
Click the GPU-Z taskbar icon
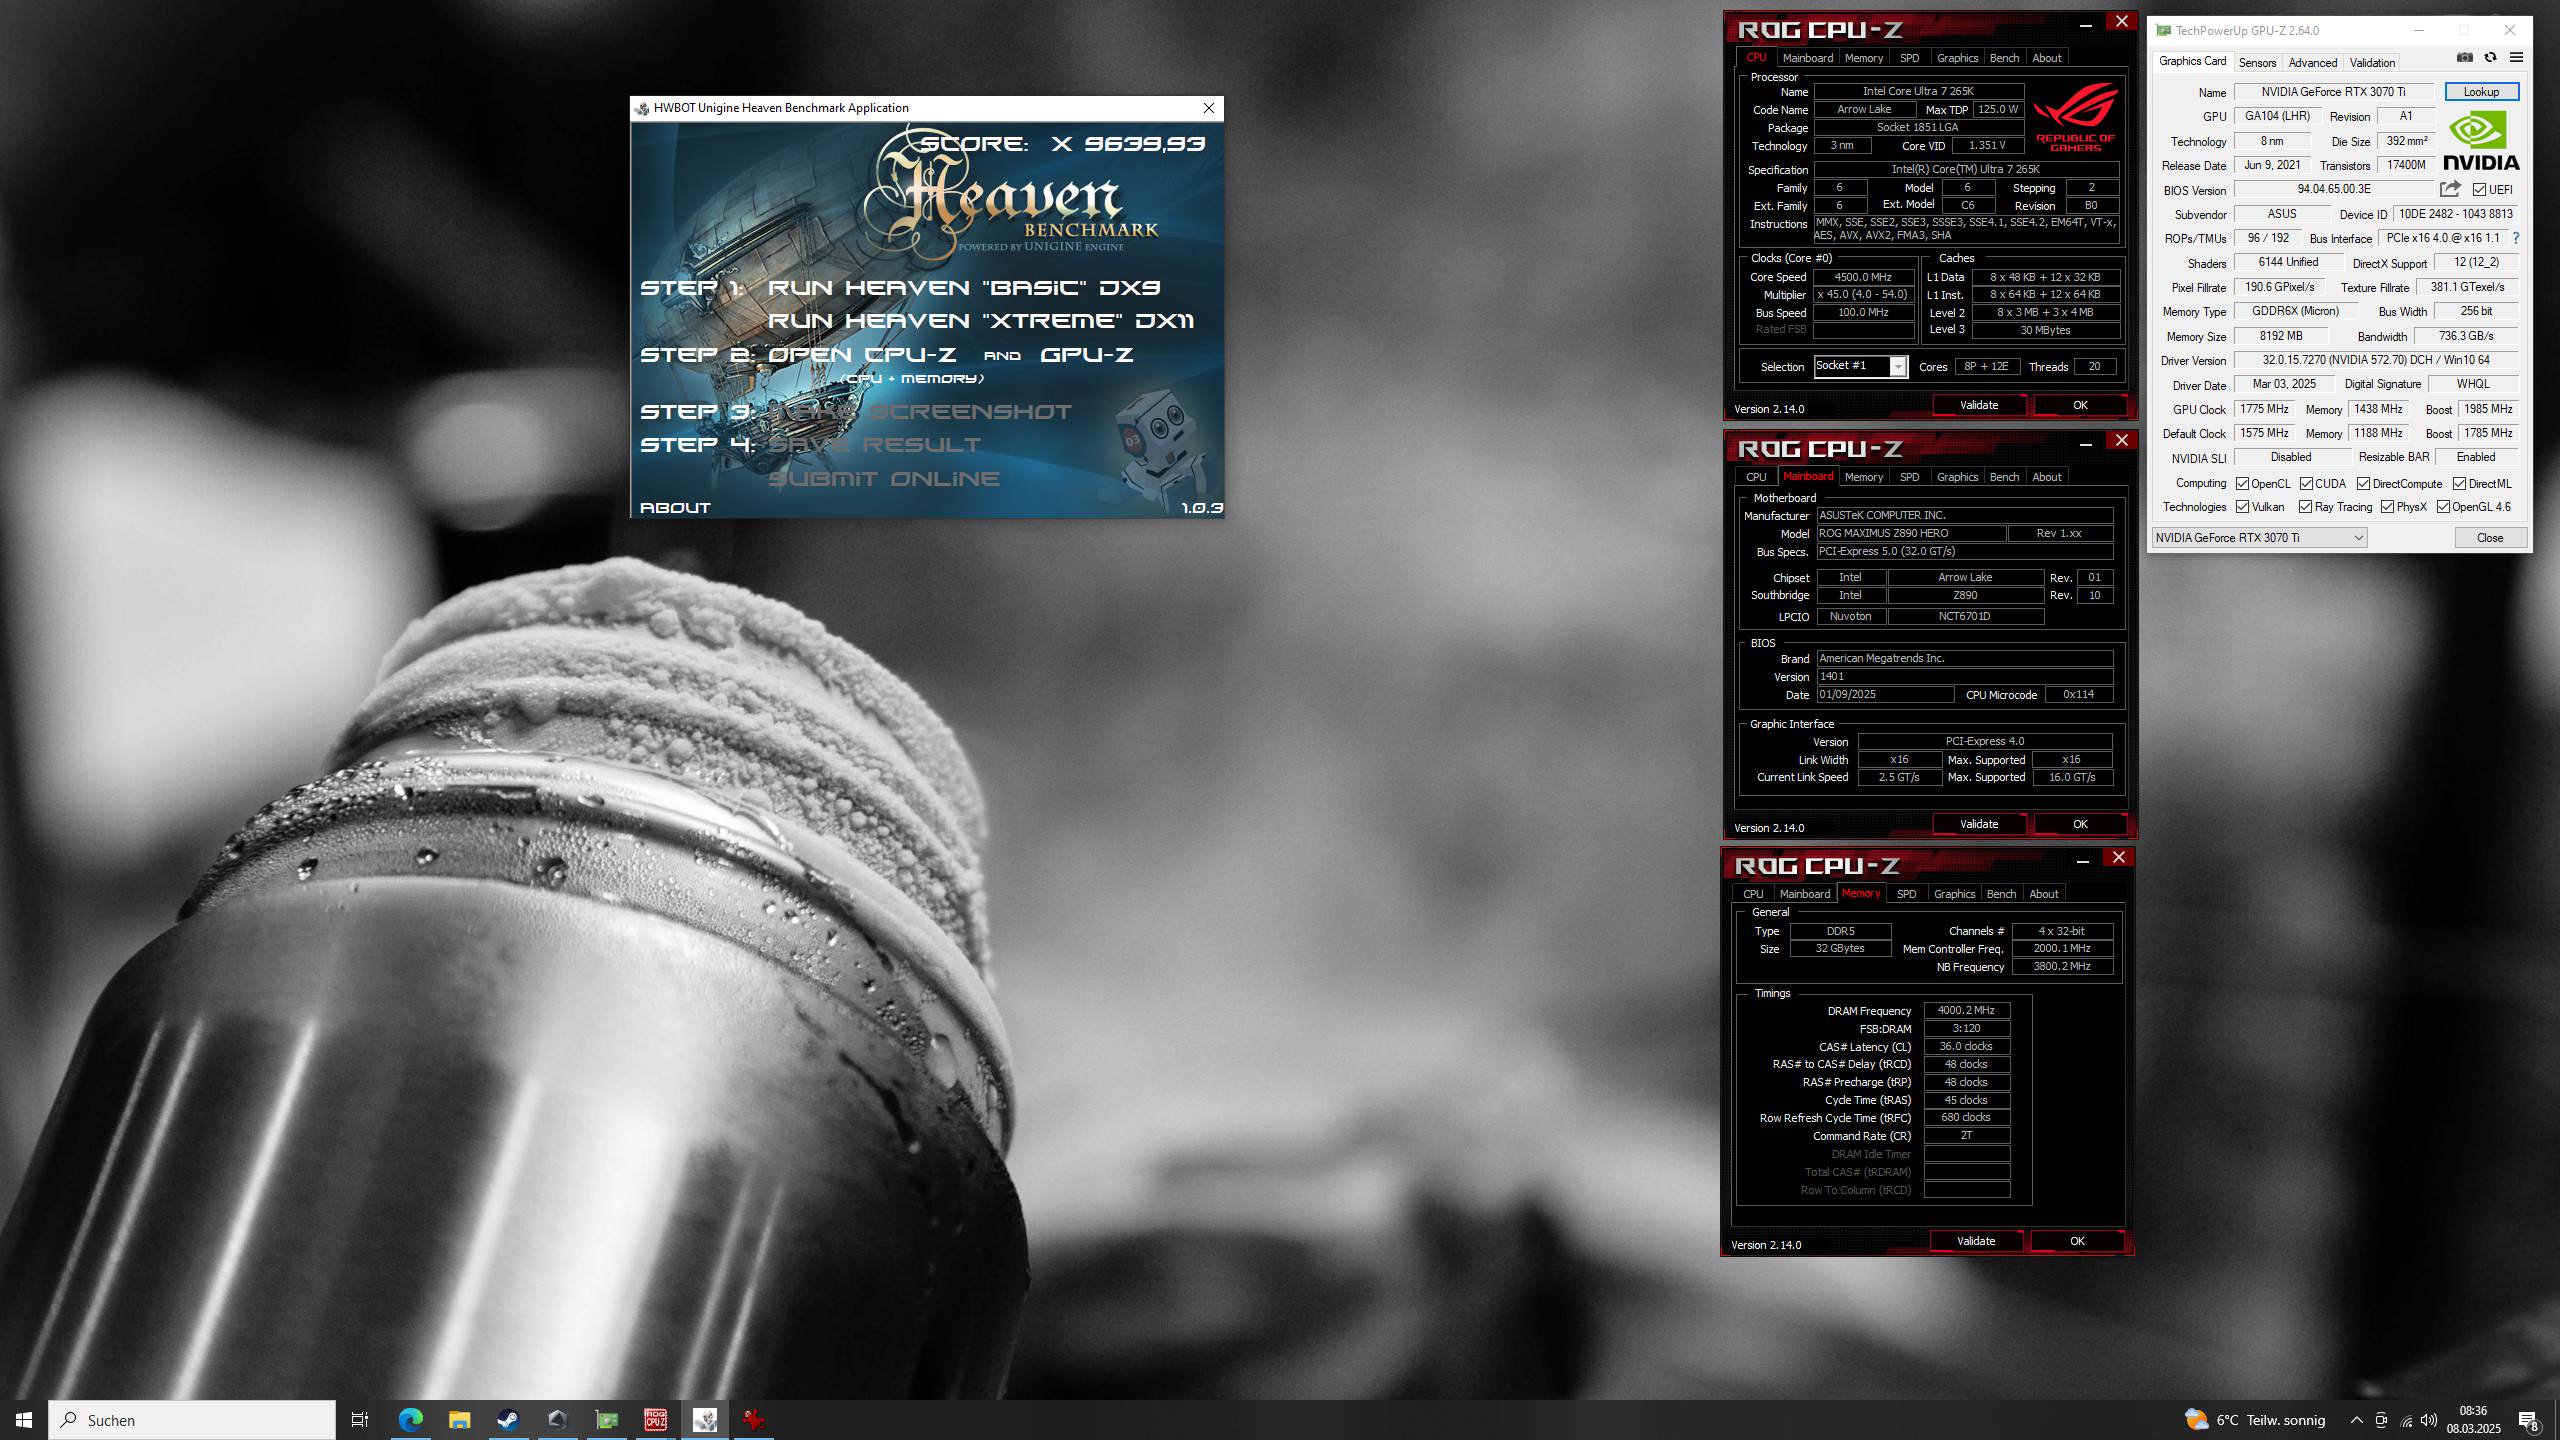(x=606, y=1419)
